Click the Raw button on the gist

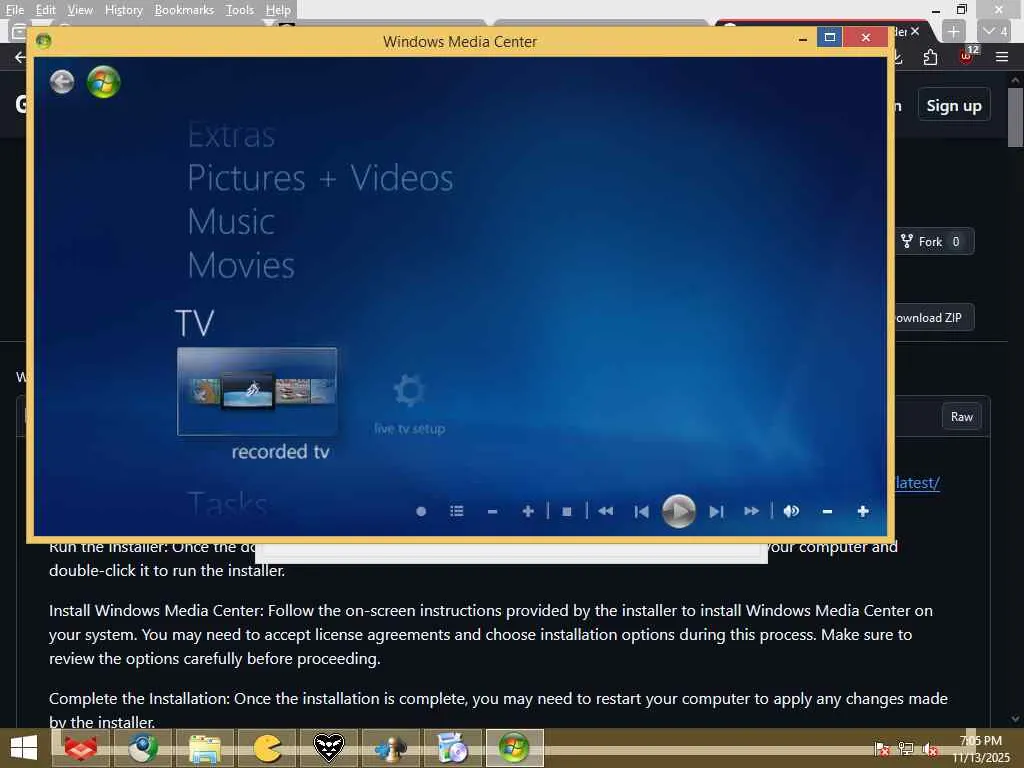click(961, 417)
